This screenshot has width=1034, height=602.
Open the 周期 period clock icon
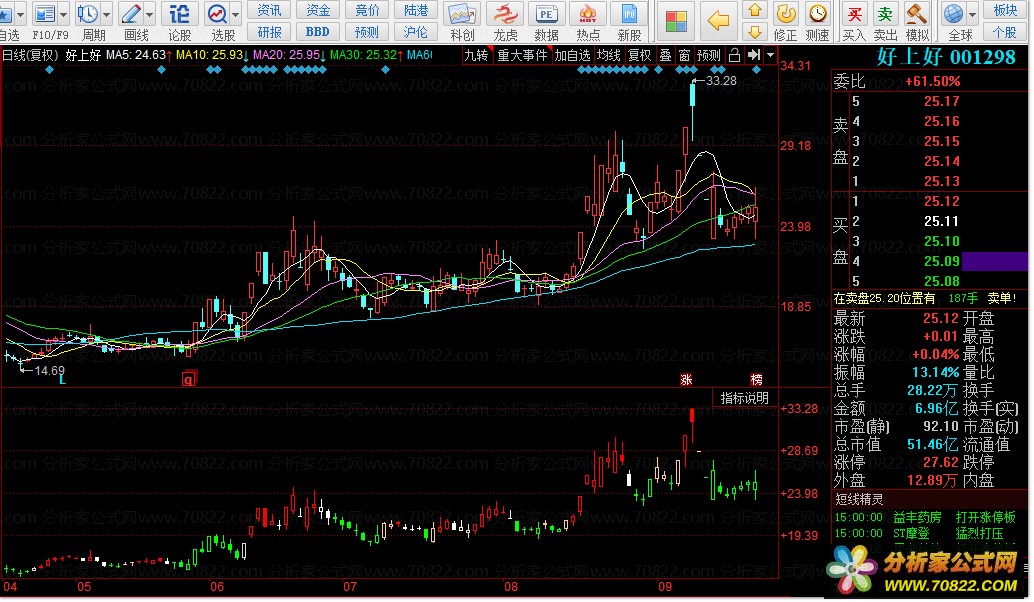click(x=88, y=14)
